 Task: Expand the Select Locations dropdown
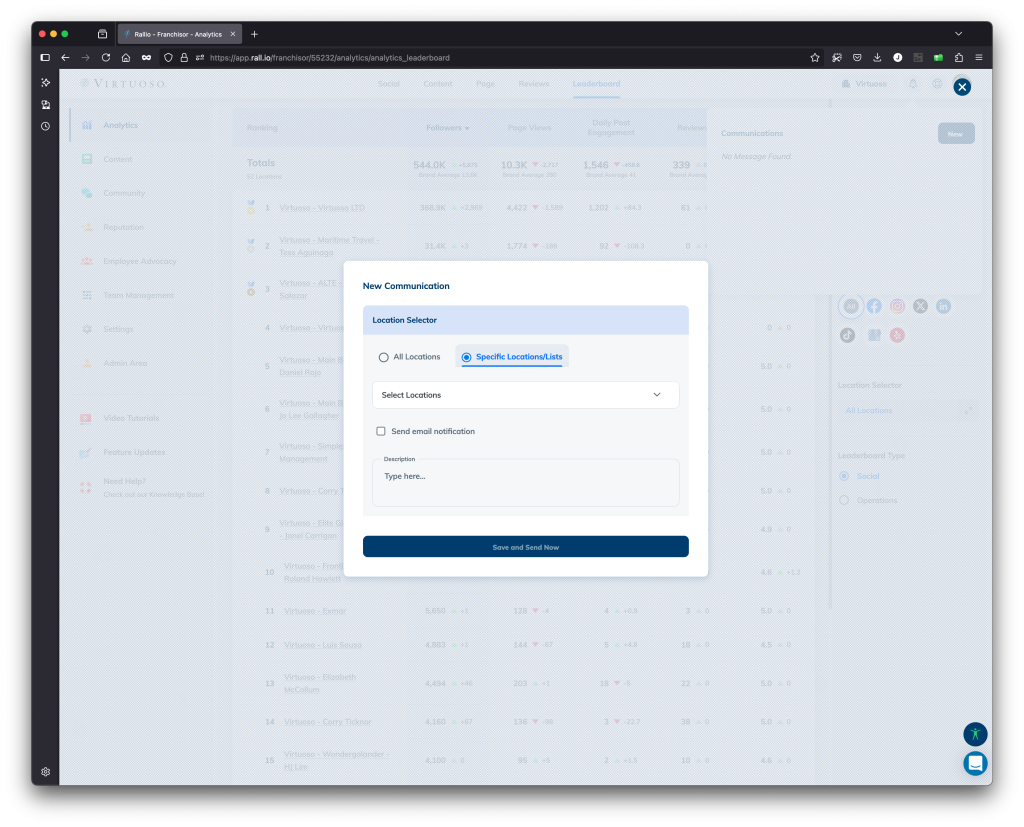click(525, 395)
